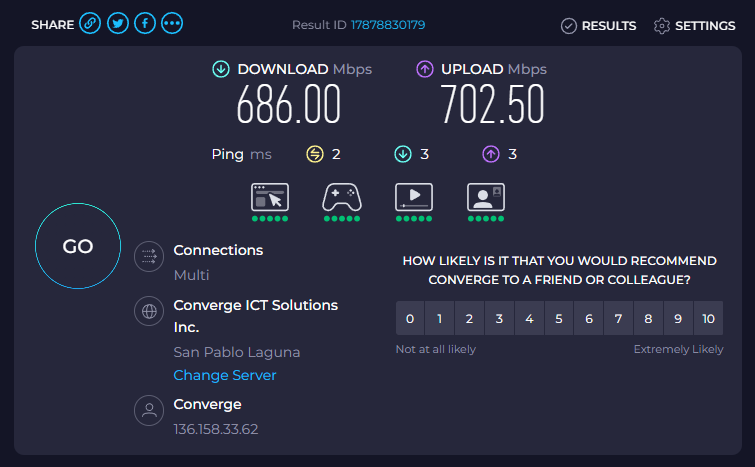755x467 pixels.
Task: Rate recommendation as 1
Action: (x=440, y=318)
